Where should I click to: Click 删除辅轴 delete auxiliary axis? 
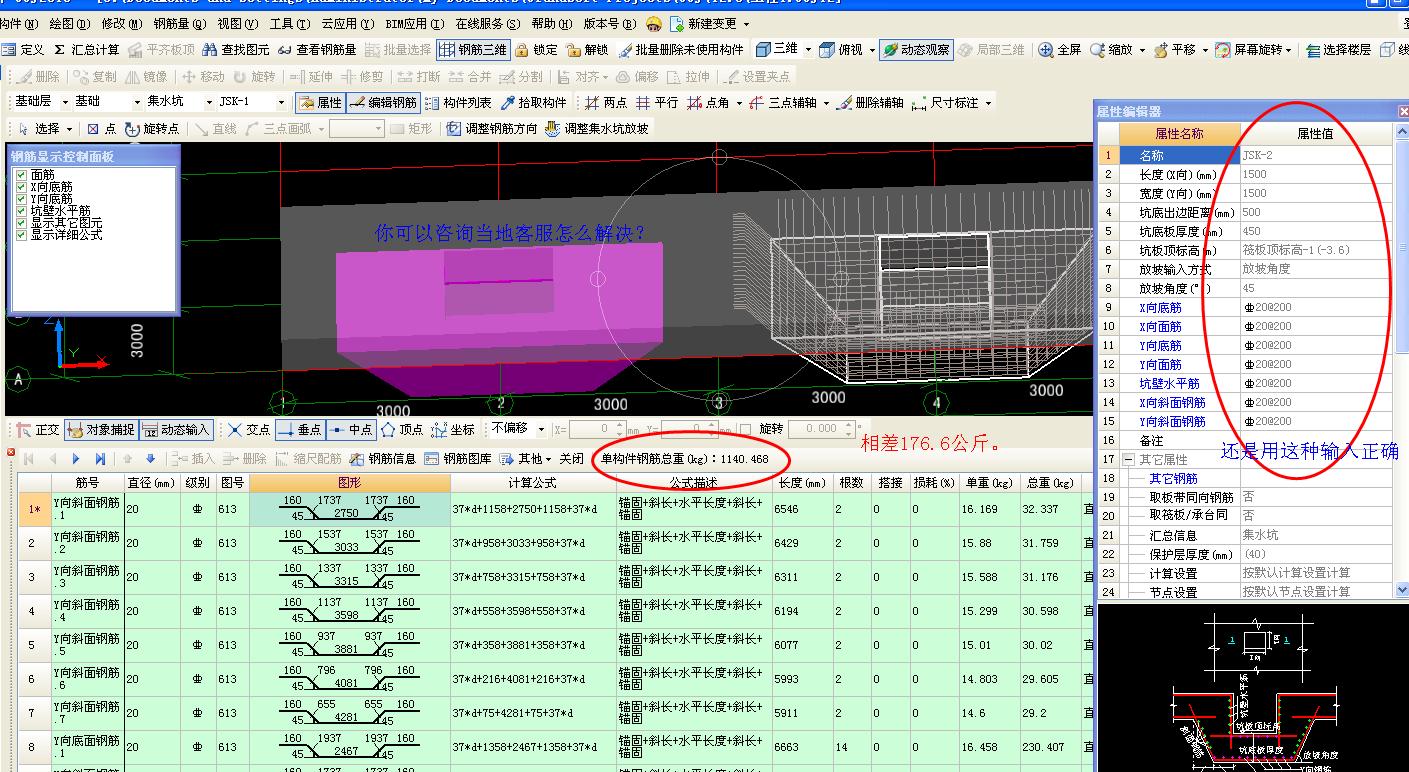[x=869, y=102]
